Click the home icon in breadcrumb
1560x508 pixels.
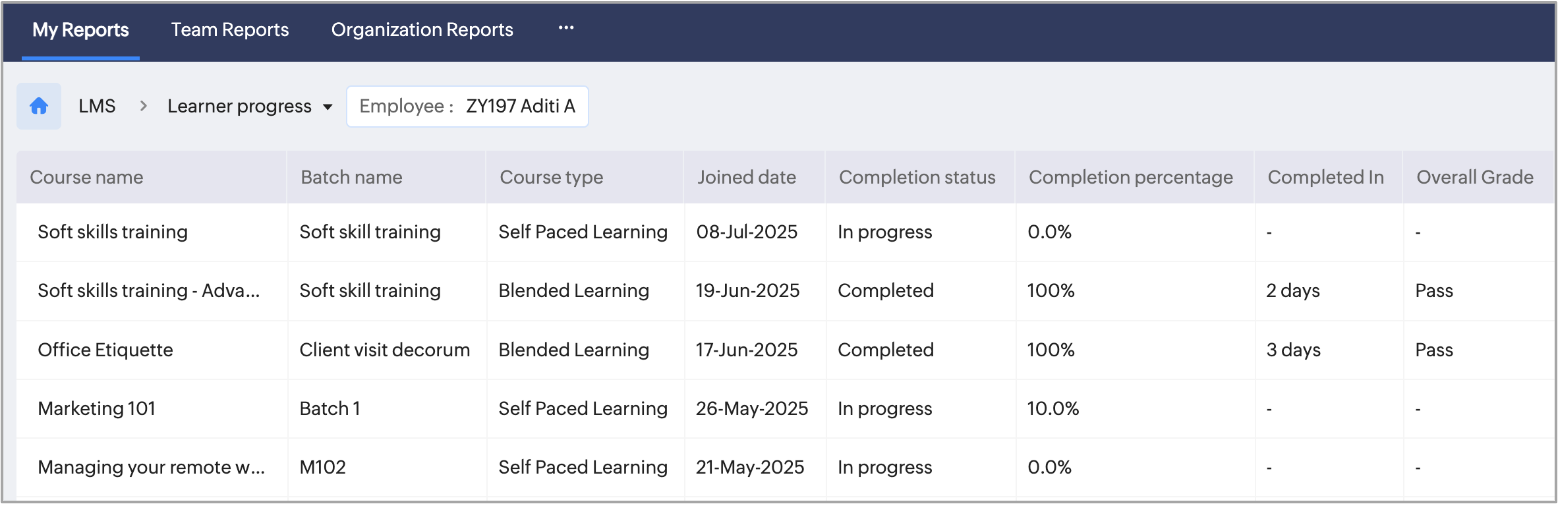pos(39,106)
